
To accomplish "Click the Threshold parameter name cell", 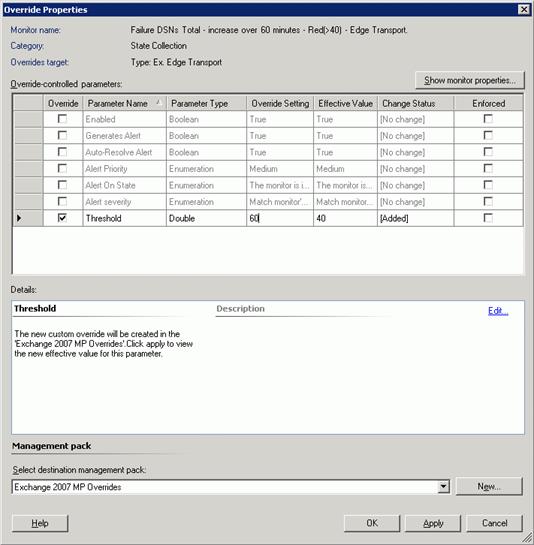I will [x=125, y=218].
